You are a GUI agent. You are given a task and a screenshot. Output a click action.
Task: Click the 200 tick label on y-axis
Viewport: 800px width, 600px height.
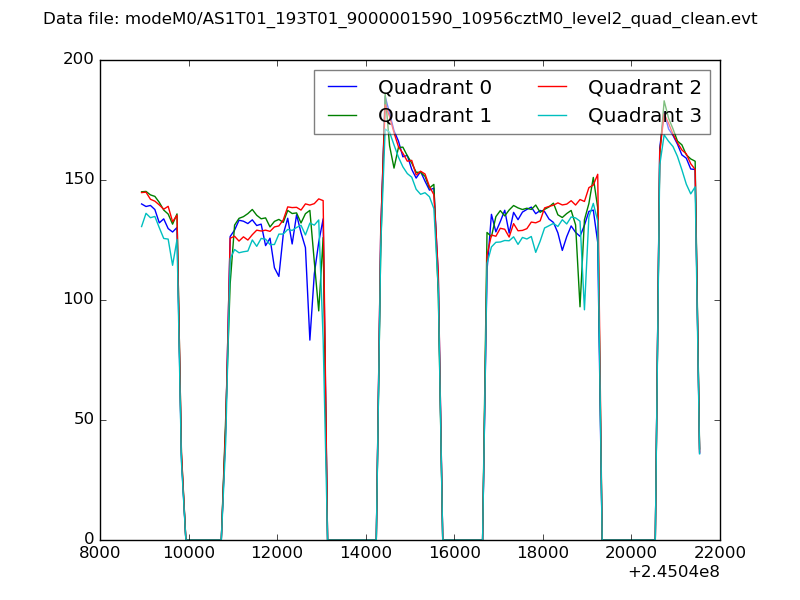click(80, 60)
